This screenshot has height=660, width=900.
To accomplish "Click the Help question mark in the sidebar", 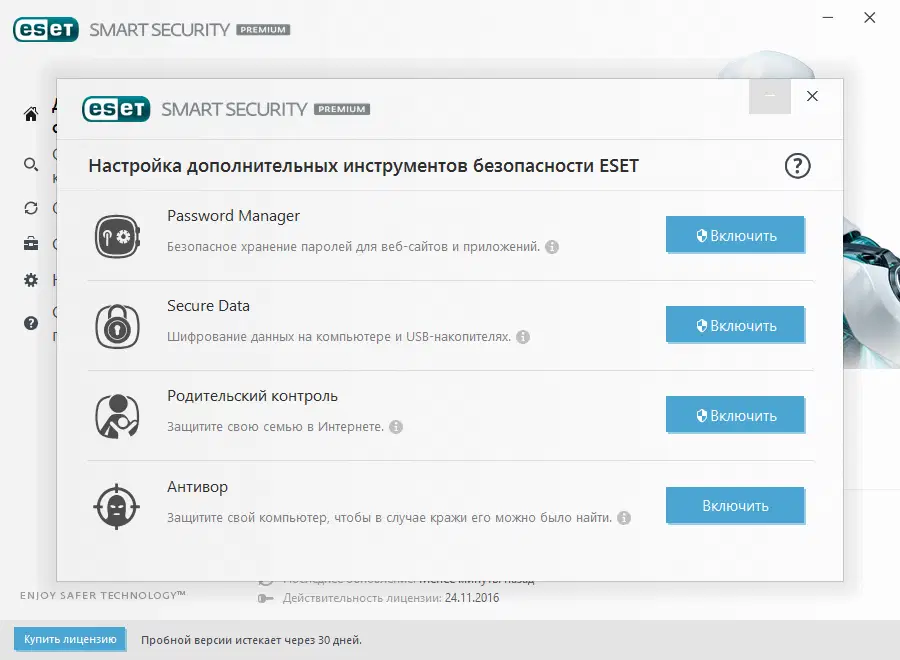I will tap(30, 322).
